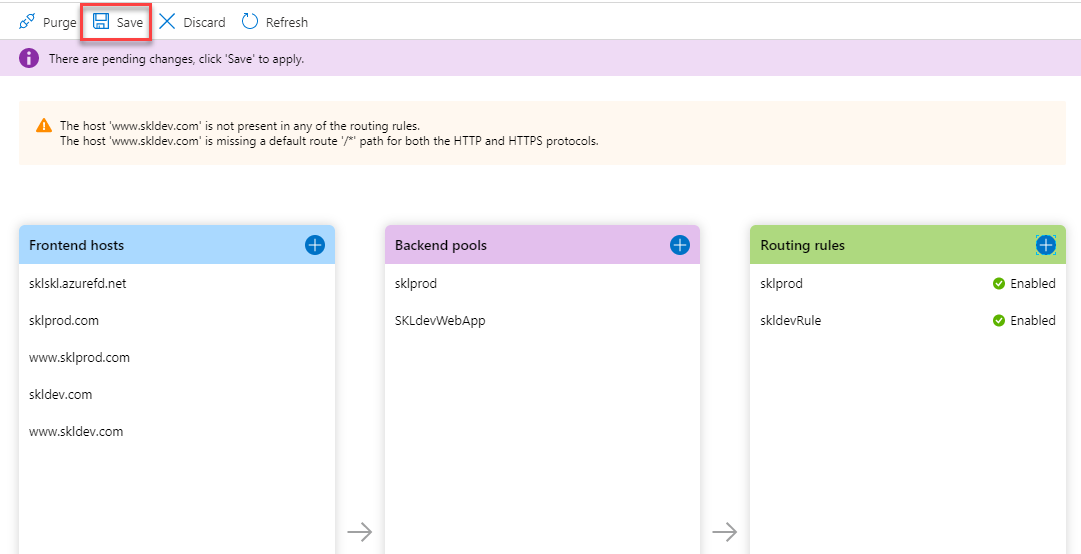The height and width of the screenshot is (554, 1081).
Task: Open the sklskl.azurefd.net frontend host
Action: 78,283
